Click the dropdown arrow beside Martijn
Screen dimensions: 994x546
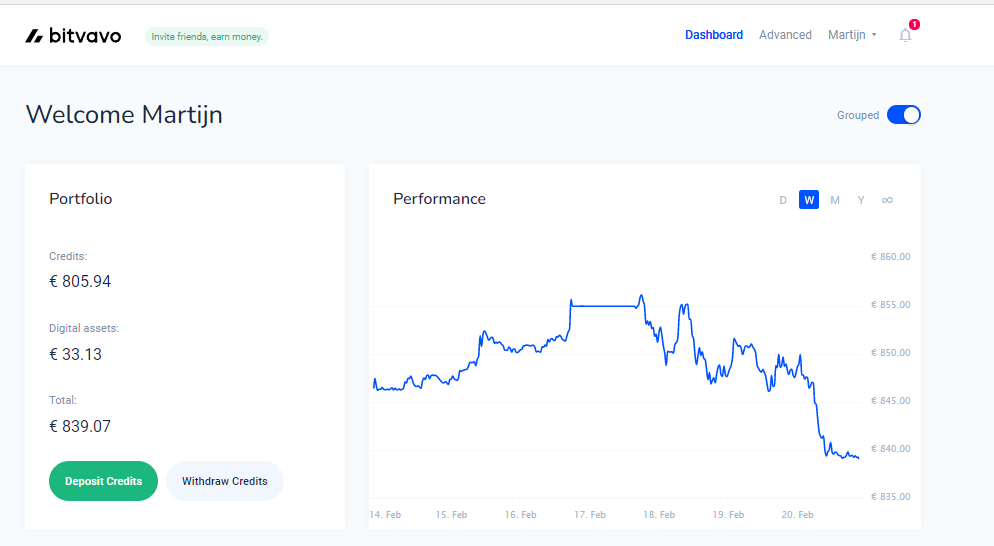coord(874,35)
